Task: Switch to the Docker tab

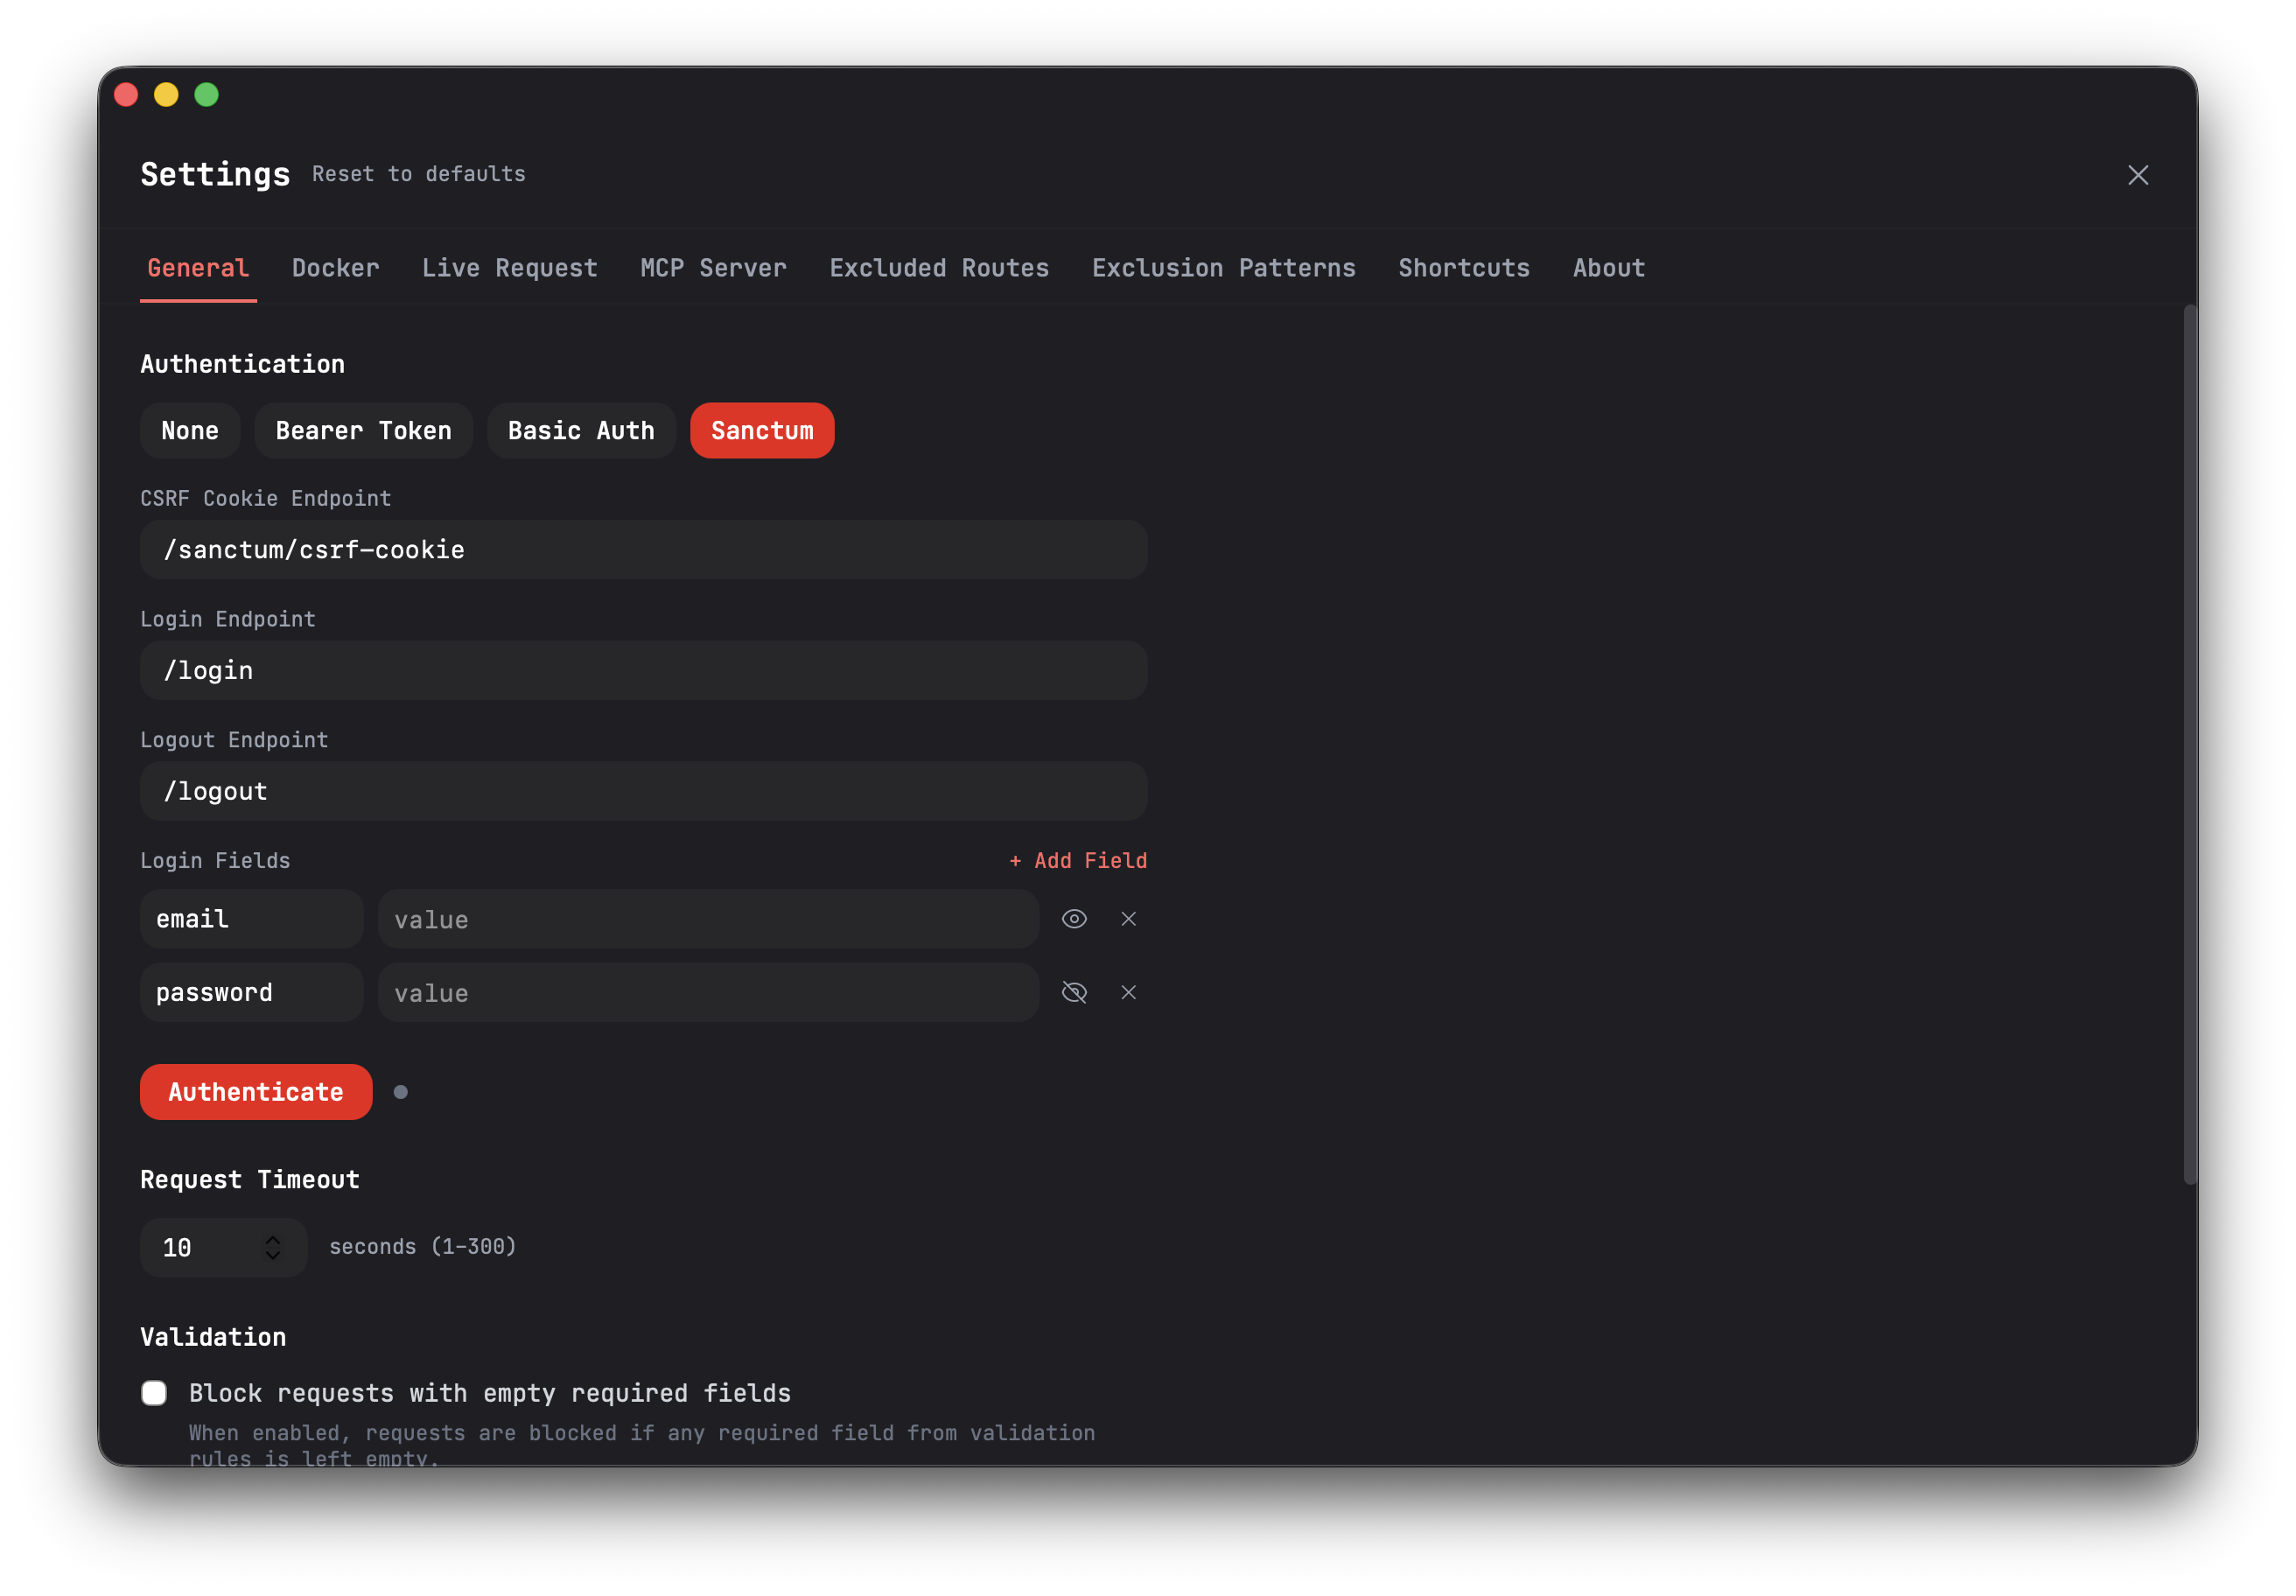Action: (x=336, y=268)
